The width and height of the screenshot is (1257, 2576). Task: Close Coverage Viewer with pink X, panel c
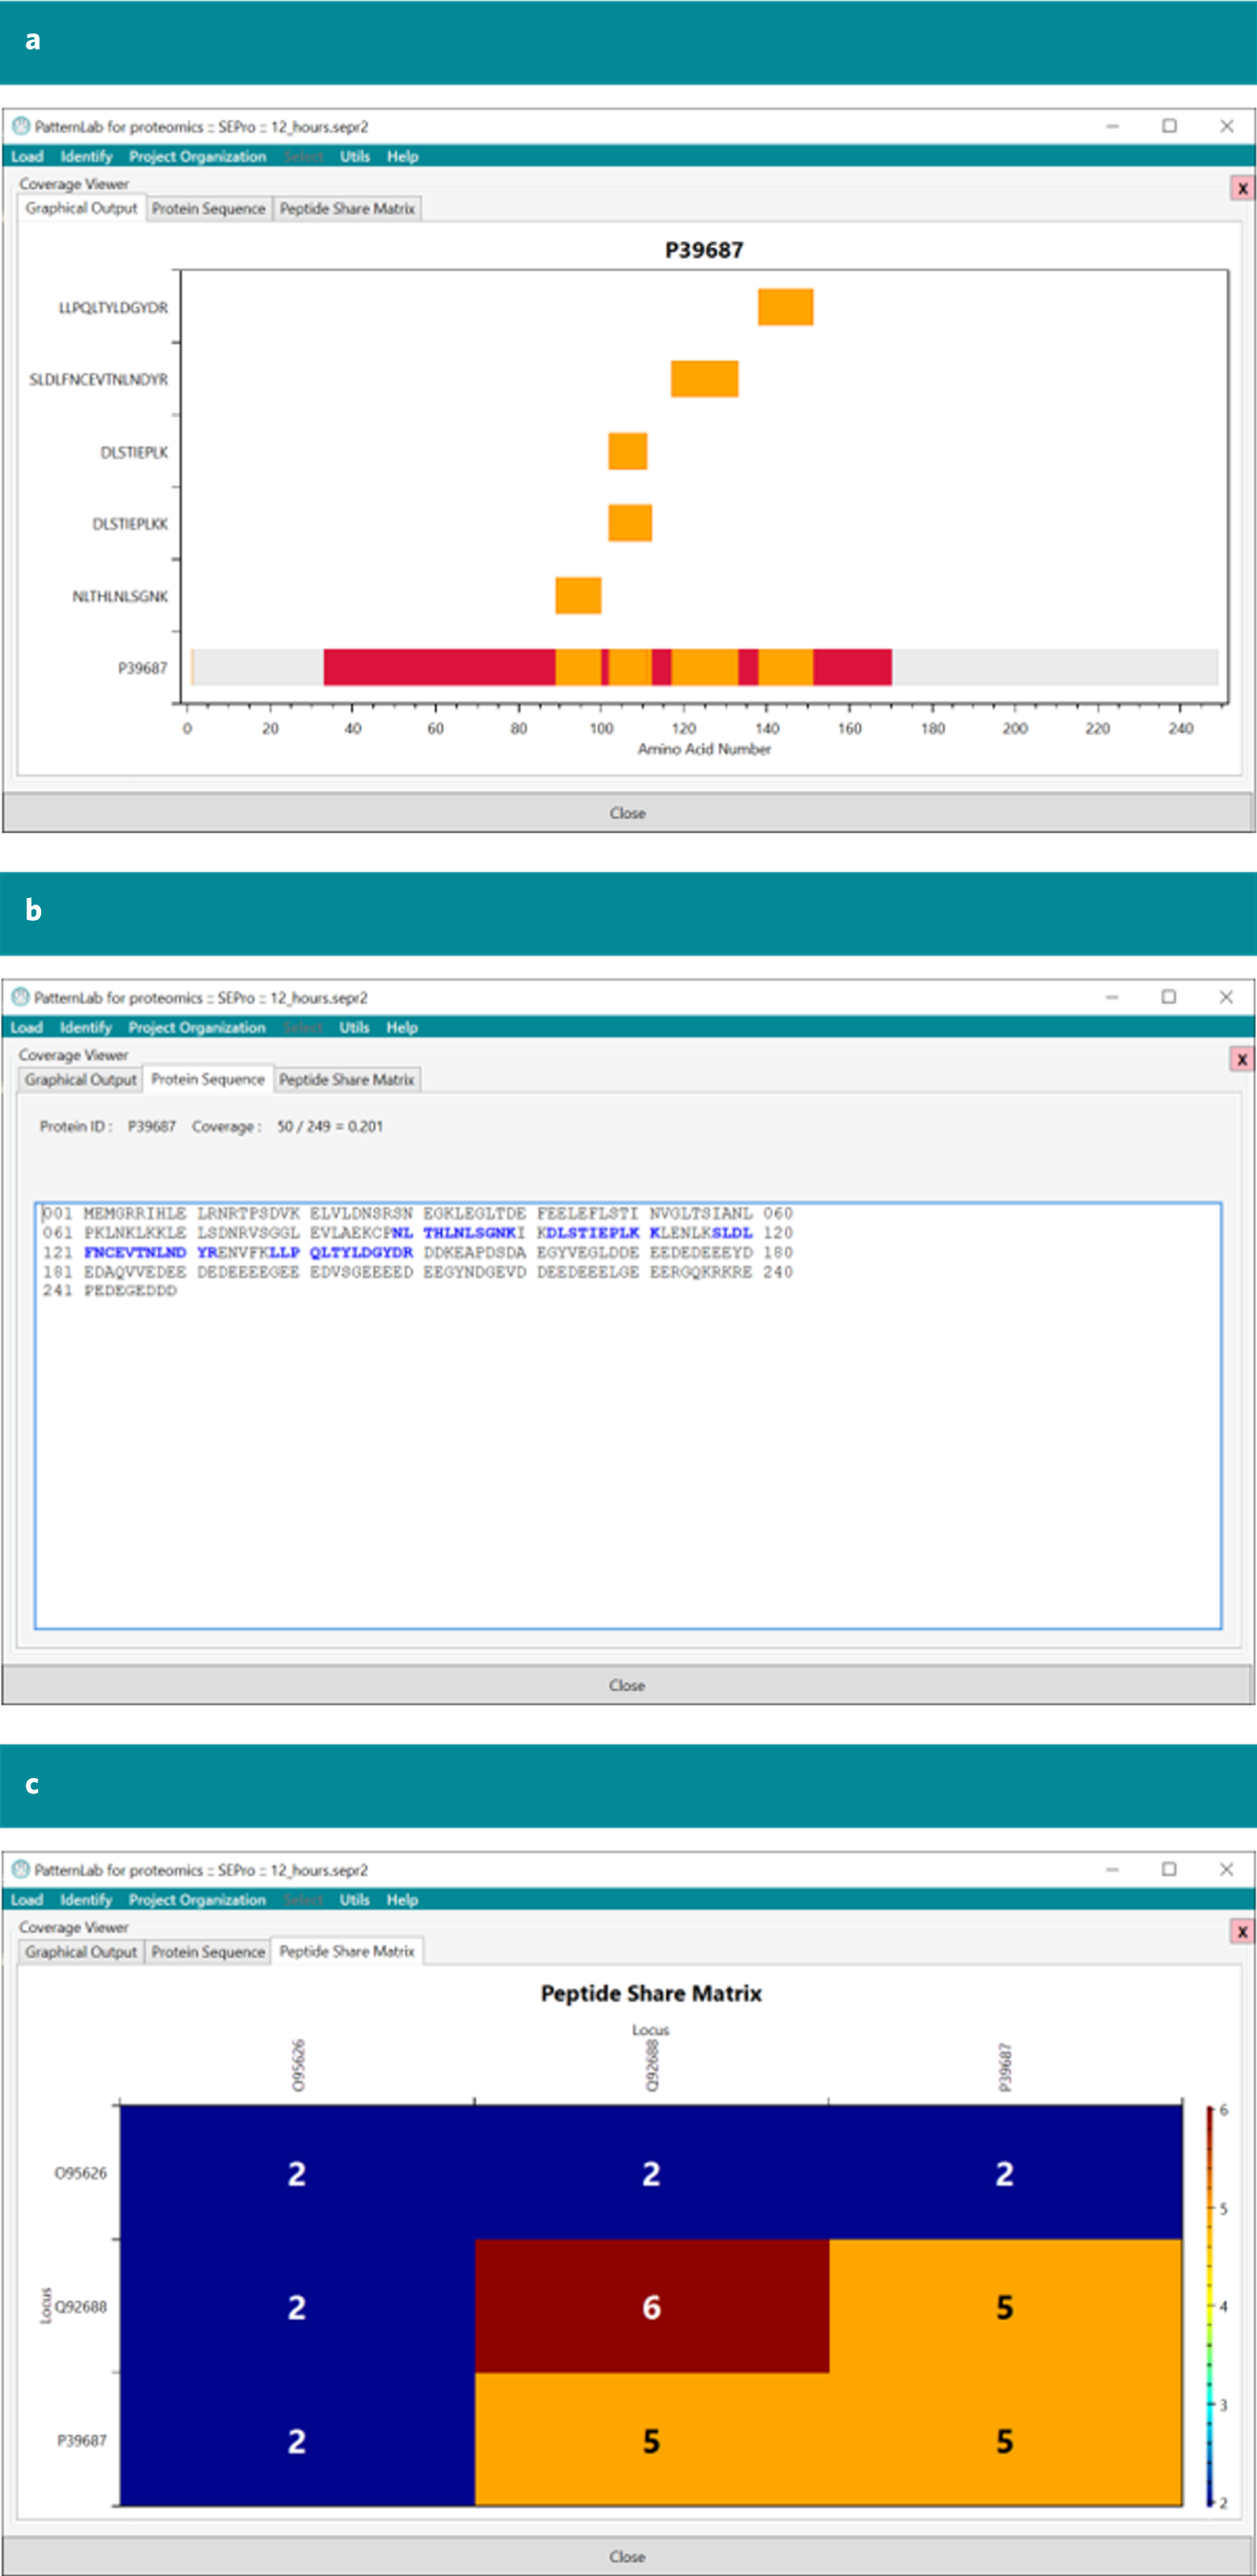click(1241, 1931)
